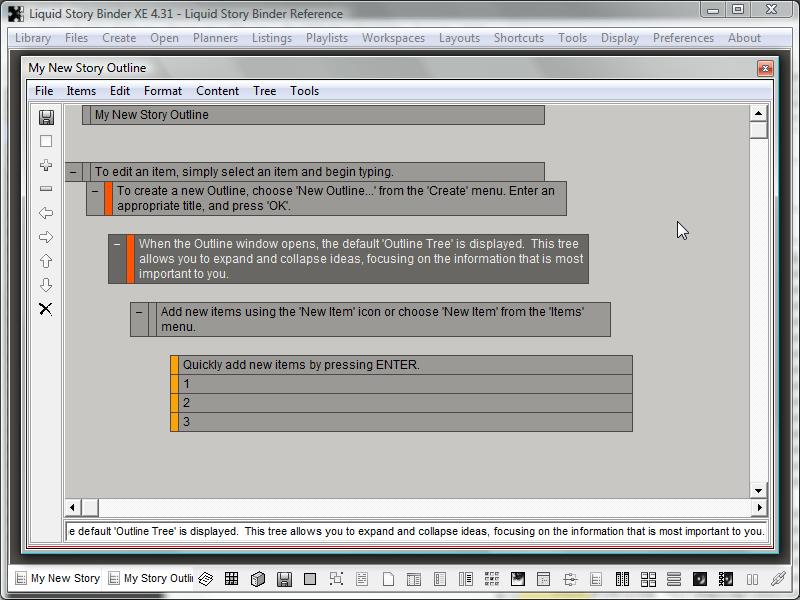Open the Tree menu in outline window

tap(264, 91)
